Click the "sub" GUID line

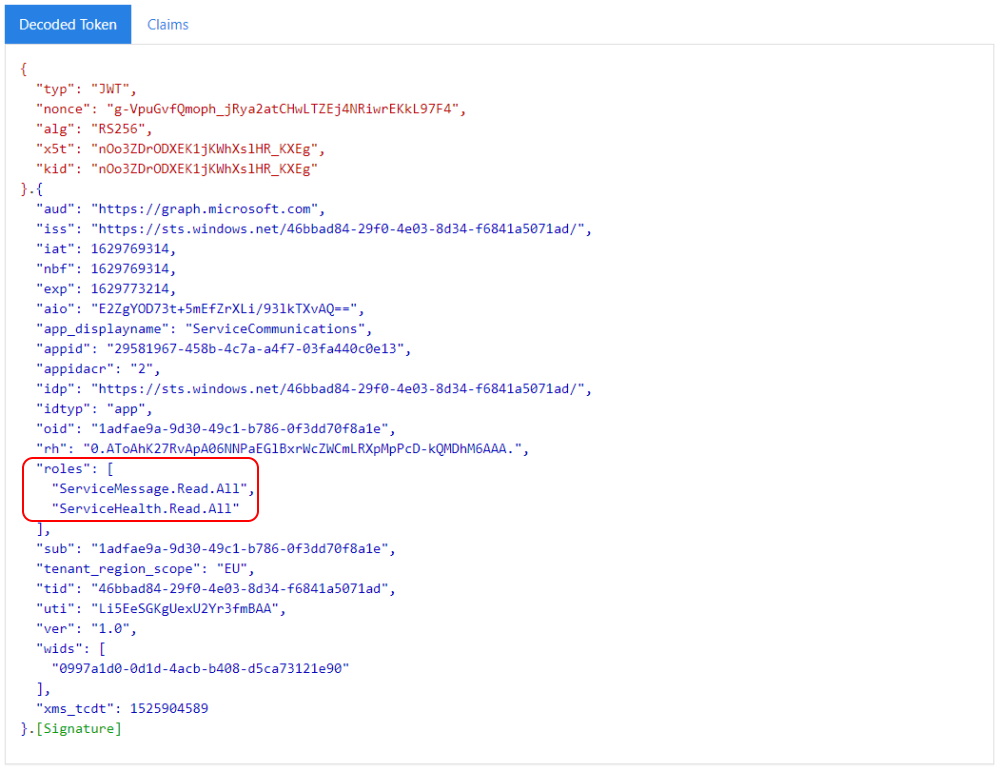coord(216,549)
